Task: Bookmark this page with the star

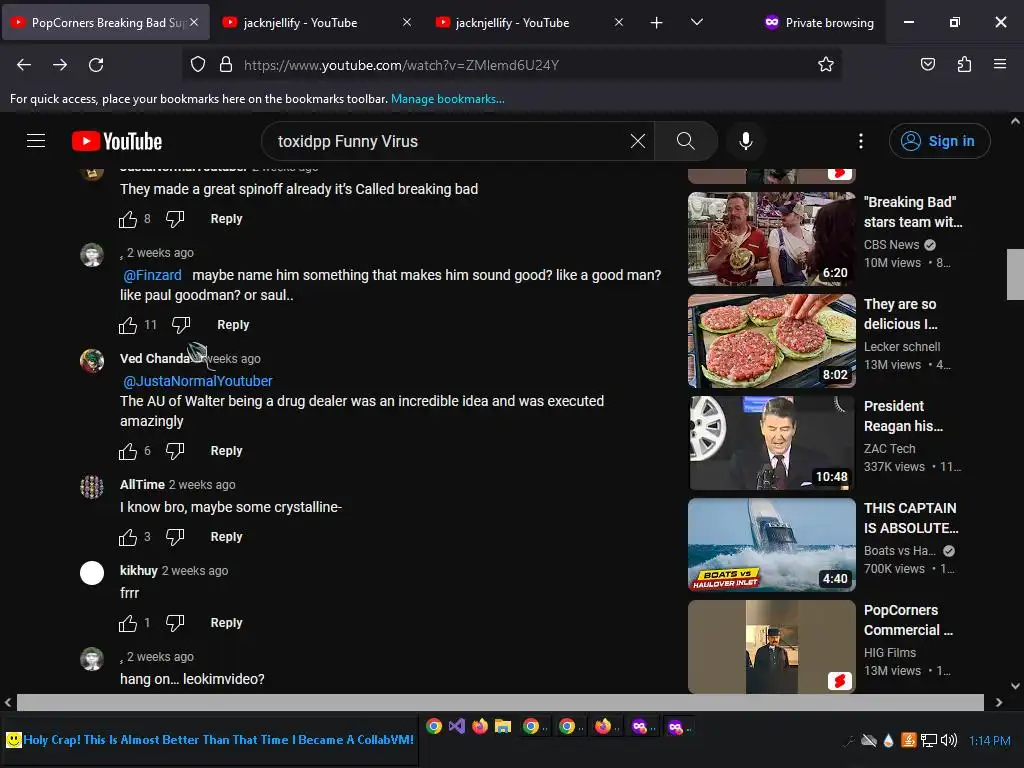Action: tap(825, 65)
